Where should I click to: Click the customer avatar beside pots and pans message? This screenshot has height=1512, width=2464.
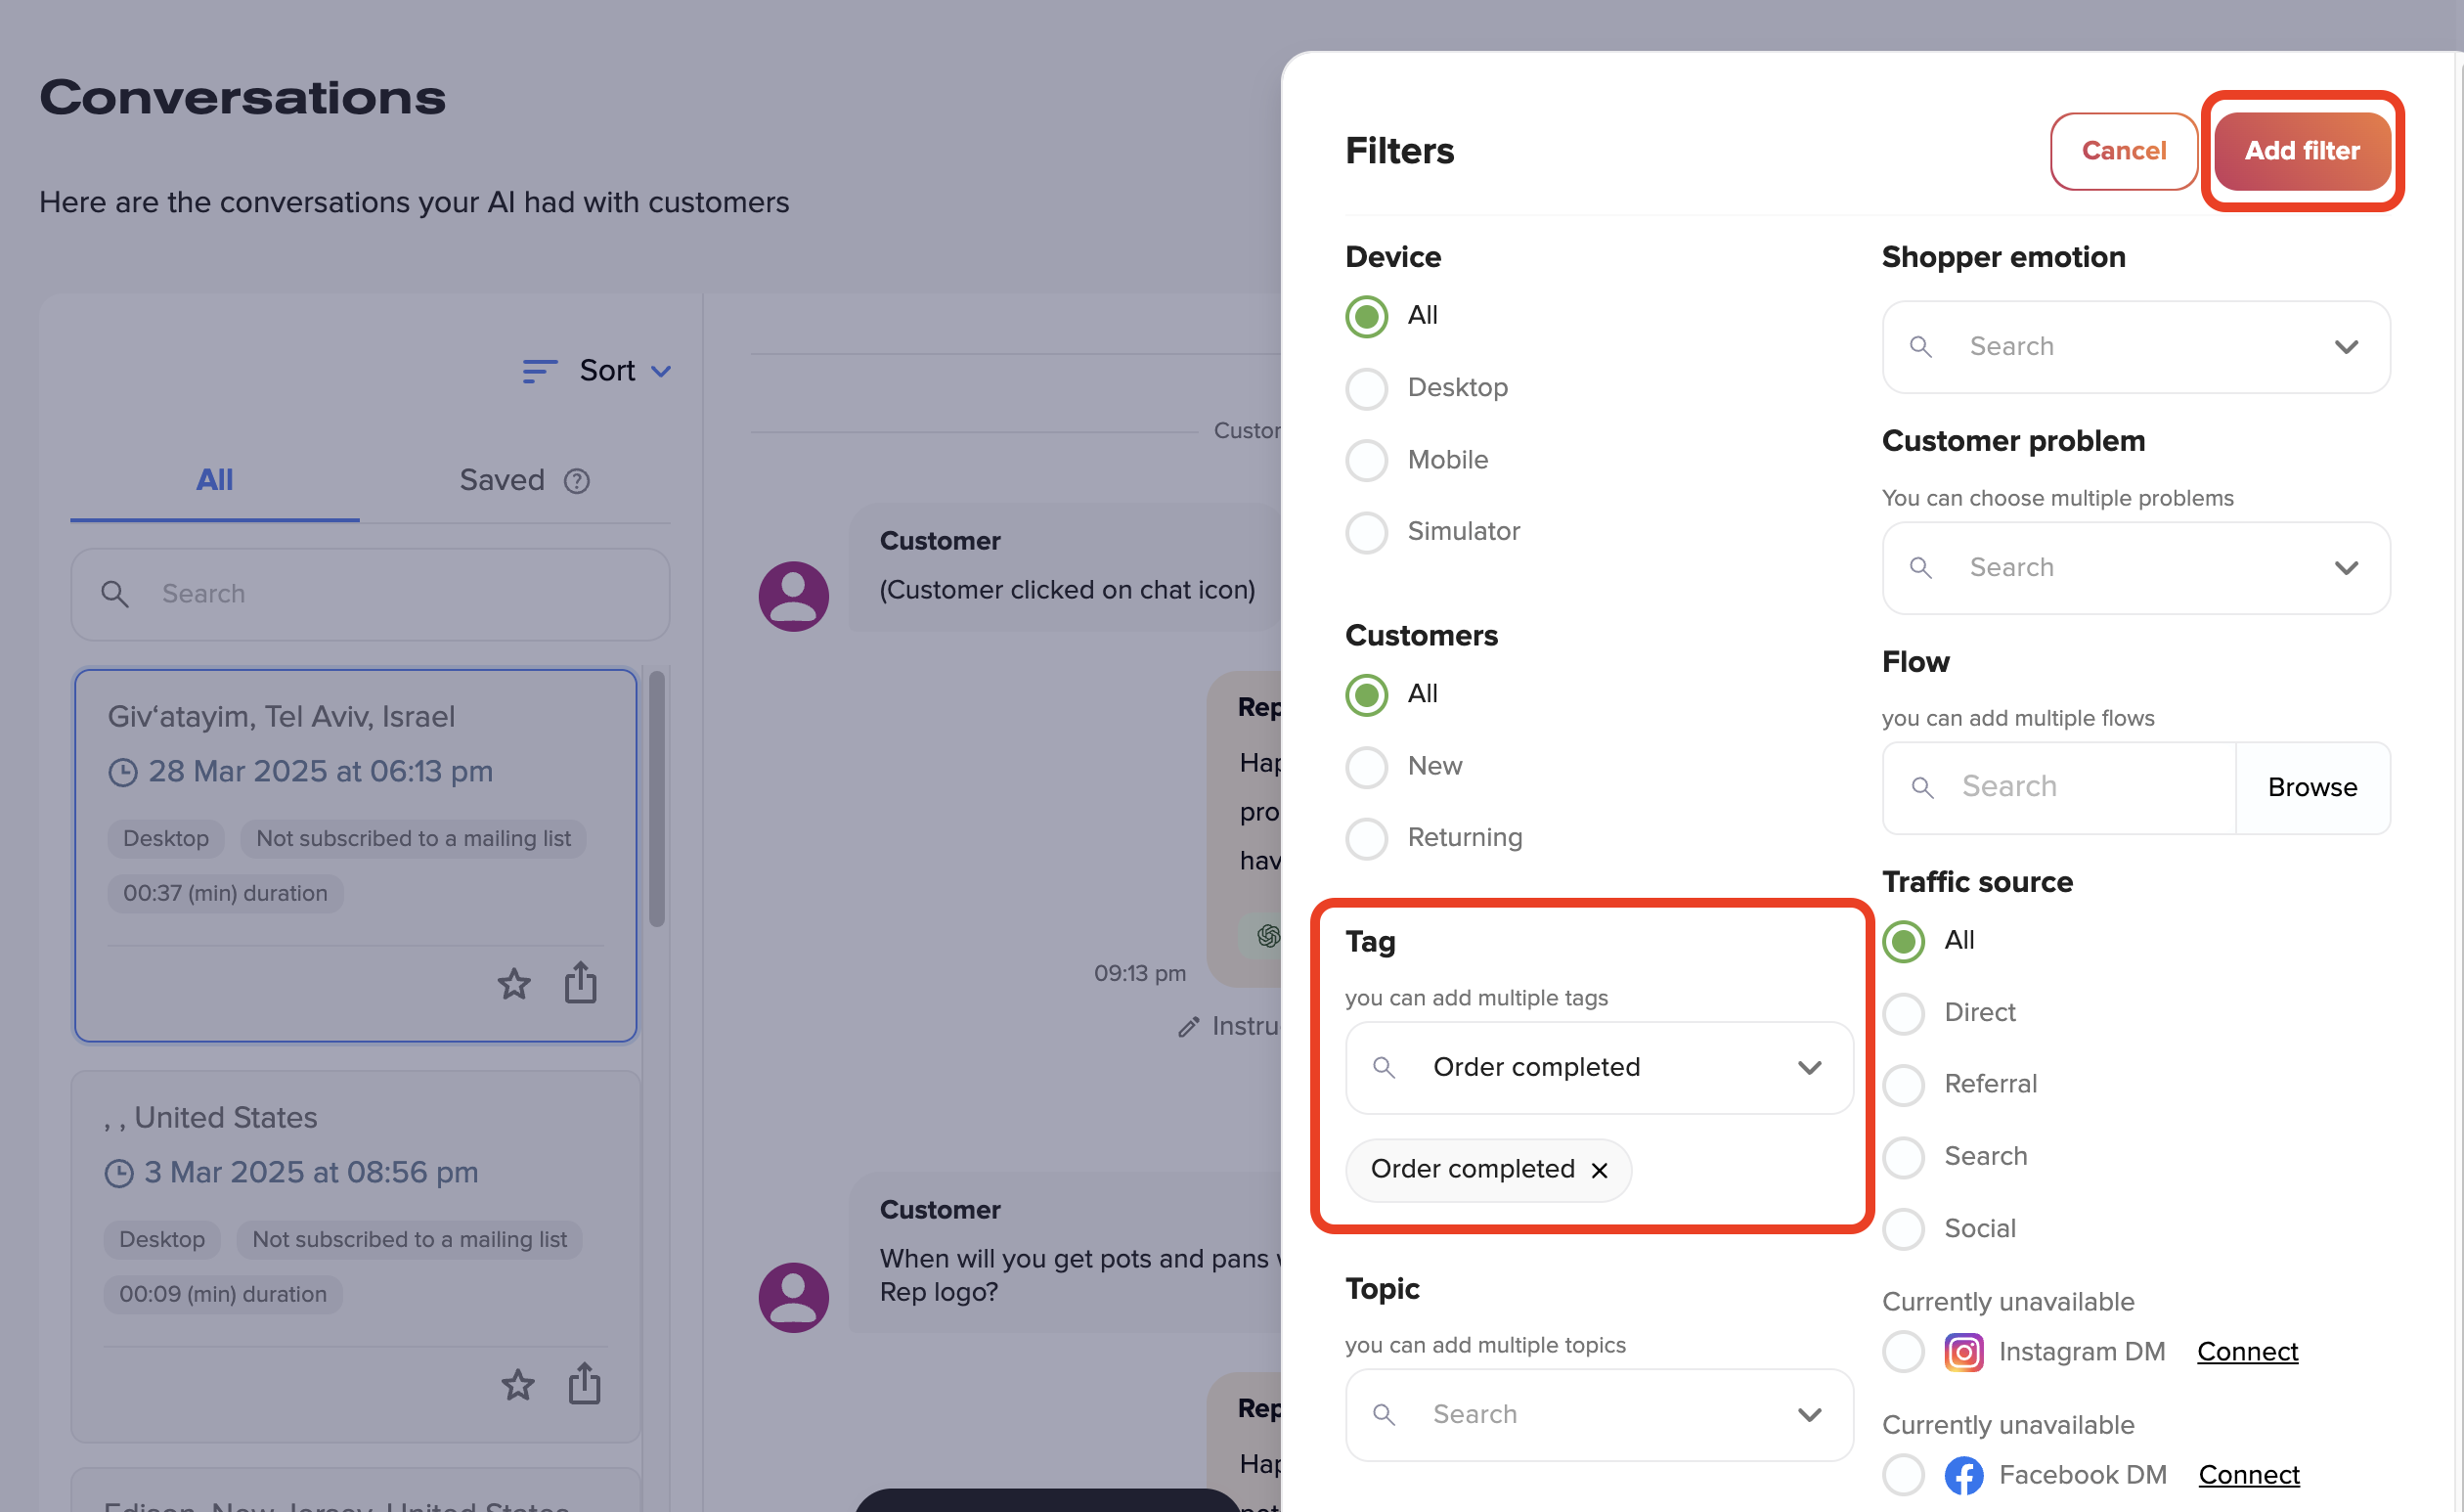click(x=793, y=1297)
